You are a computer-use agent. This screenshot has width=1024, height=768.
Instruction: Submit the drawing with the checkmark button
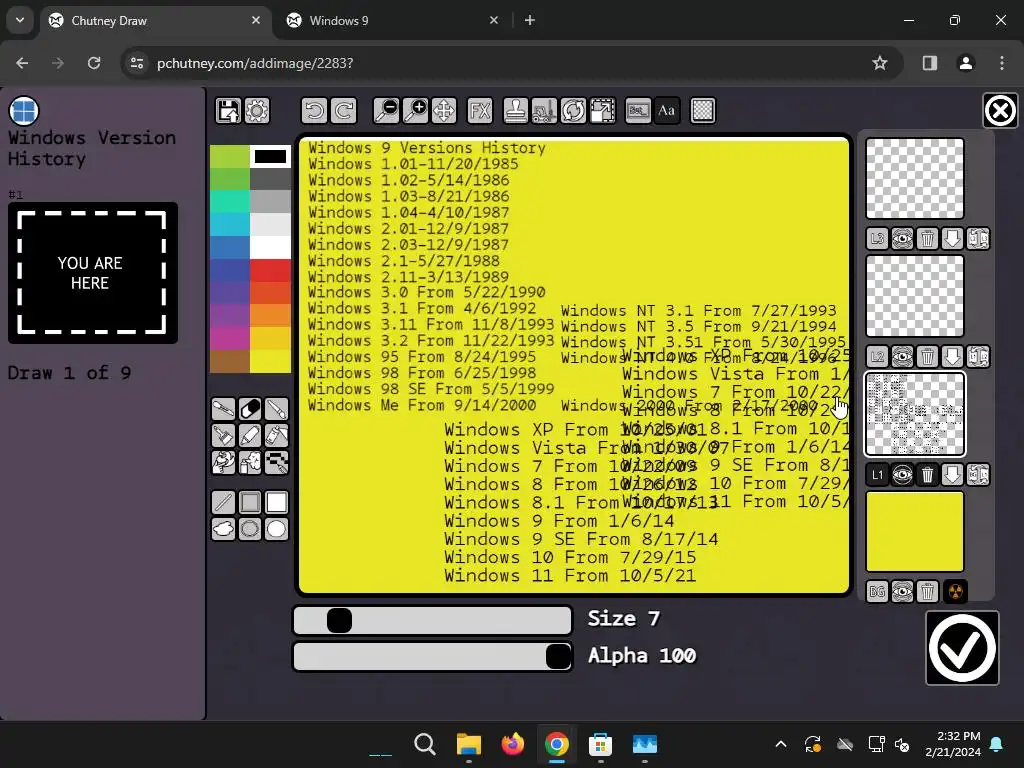(x=962, y=648)
